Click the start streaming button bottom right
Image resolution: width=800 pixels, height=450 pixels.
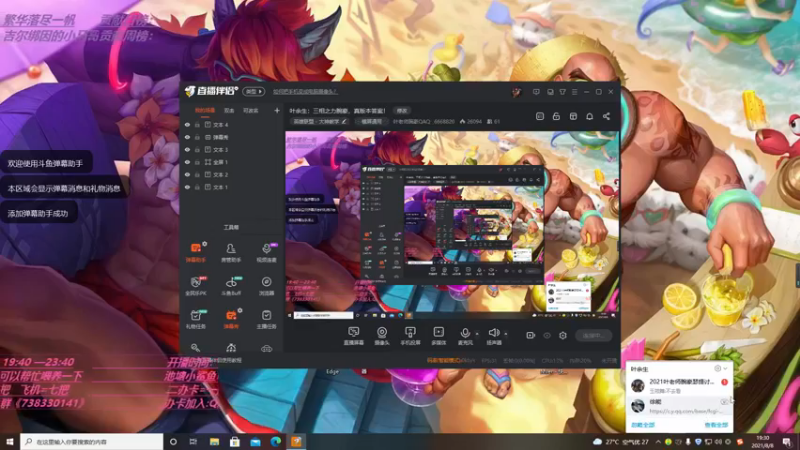[x=593, y=336]
